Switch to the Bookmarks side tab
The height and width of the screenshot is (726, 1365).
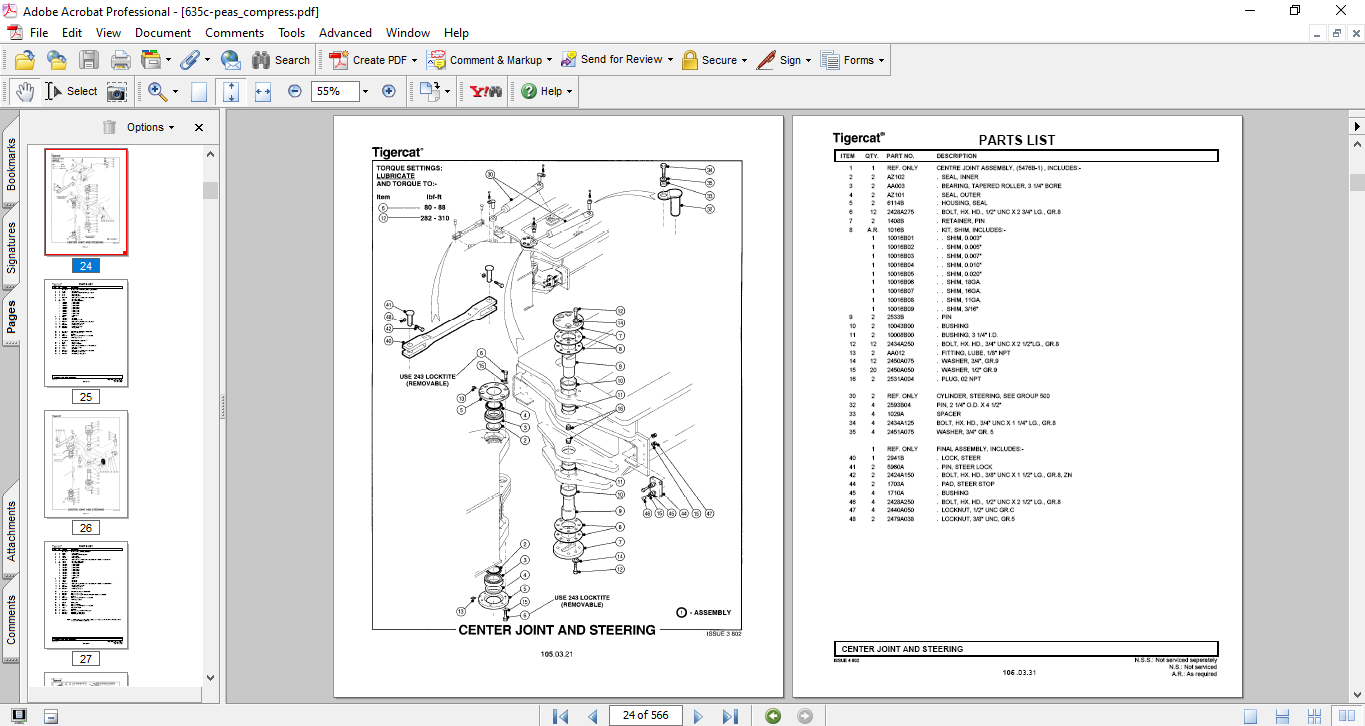pyautogui.click(x=11, y=164)
